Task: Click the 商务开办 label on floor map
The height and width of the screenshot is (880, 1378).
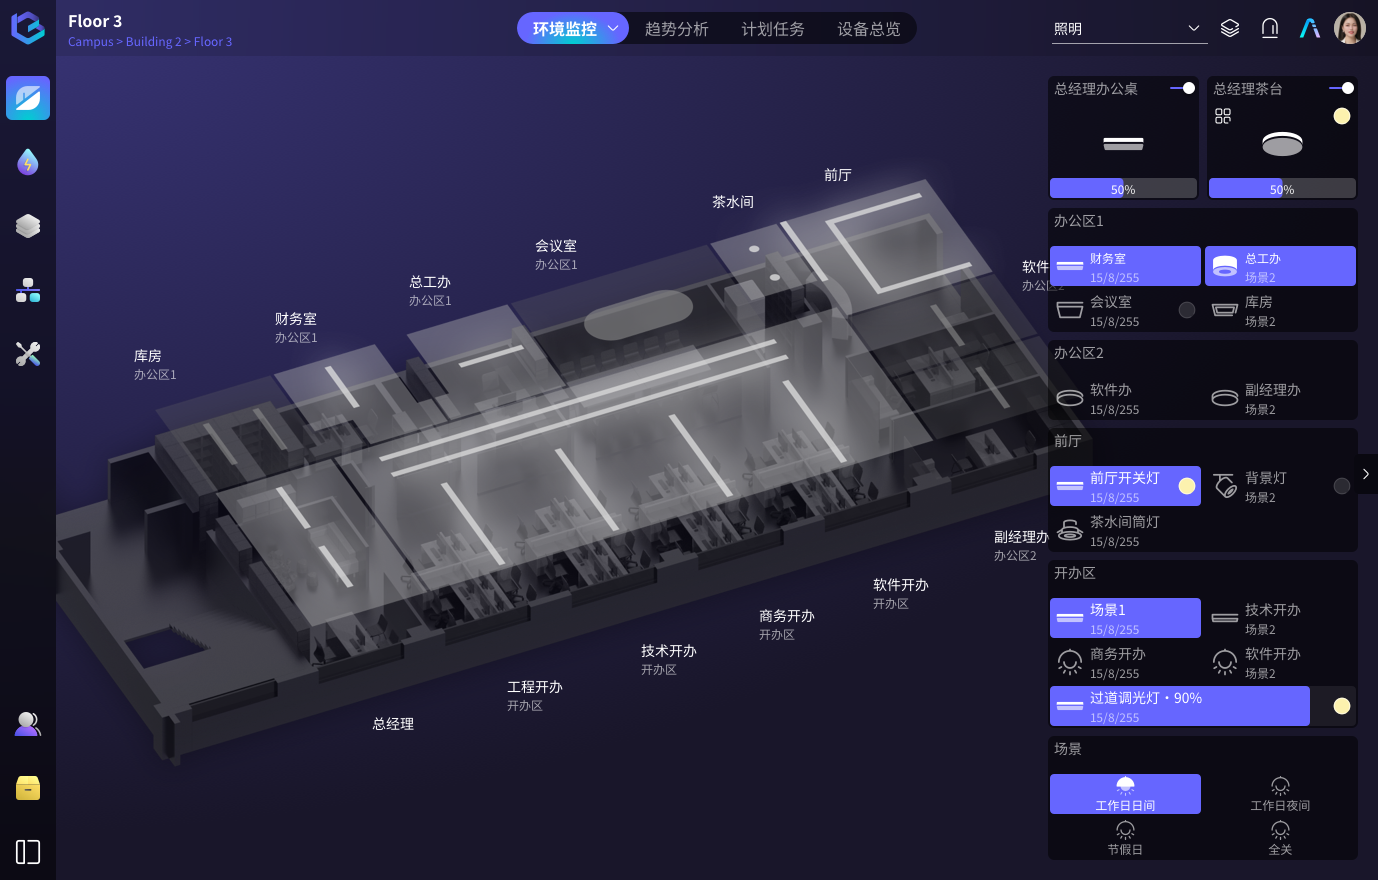Action: tap(787, 616)
